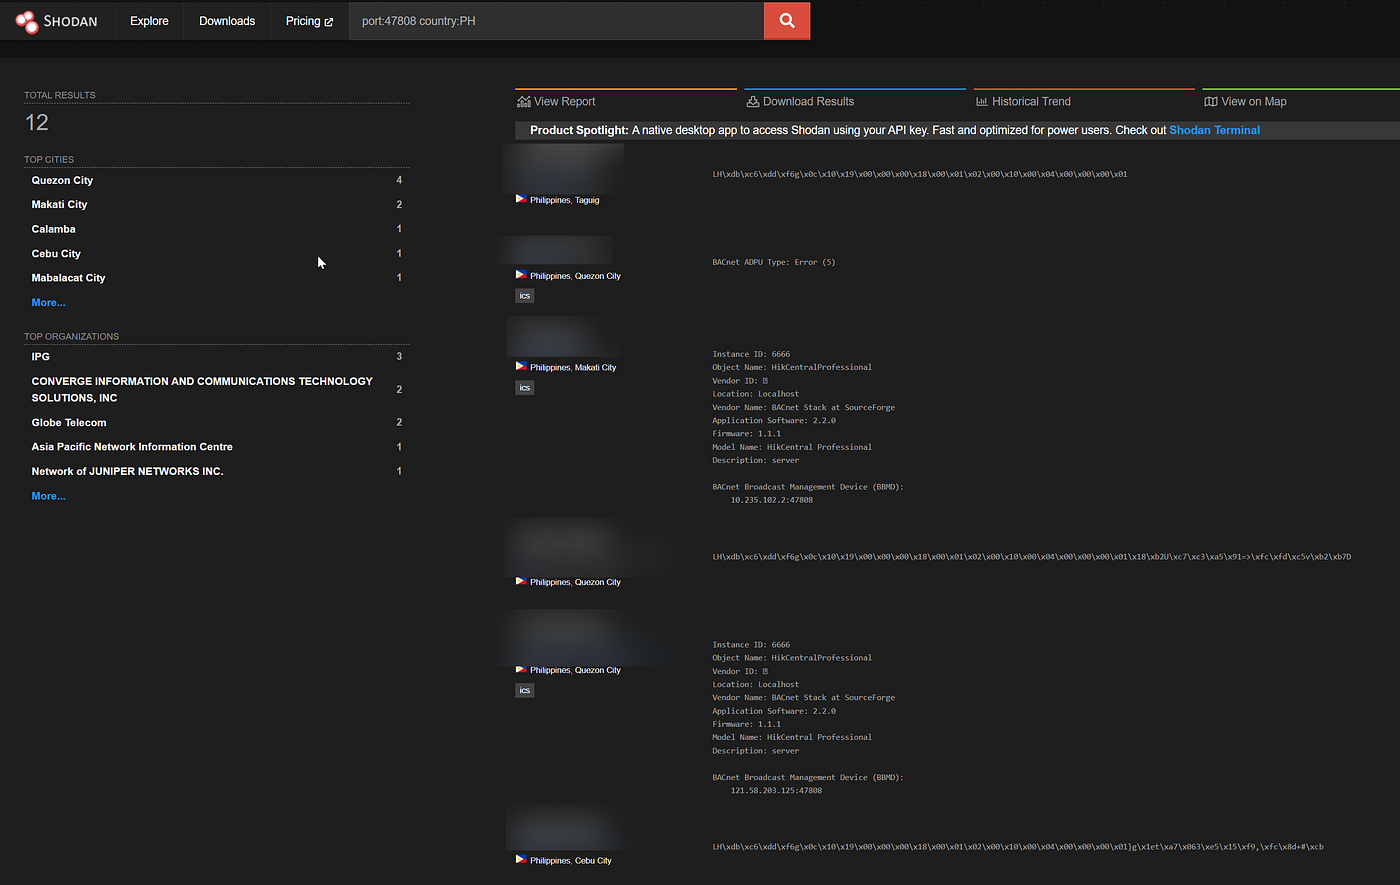
Task: Click the total results count 12
Action: pos(36,122)
